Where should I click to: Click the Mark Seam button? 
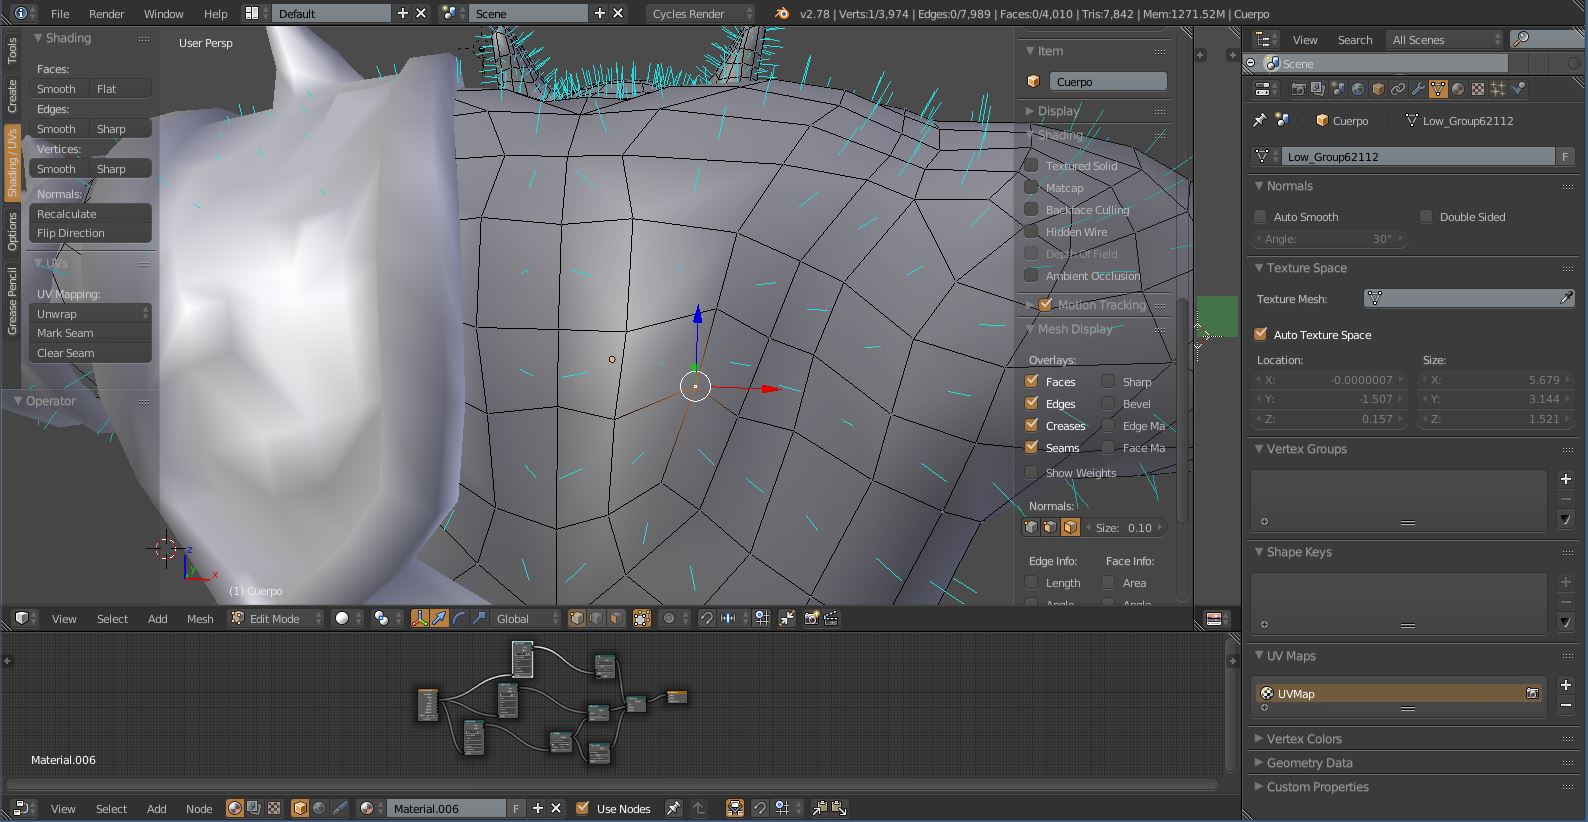click(90, 333)
